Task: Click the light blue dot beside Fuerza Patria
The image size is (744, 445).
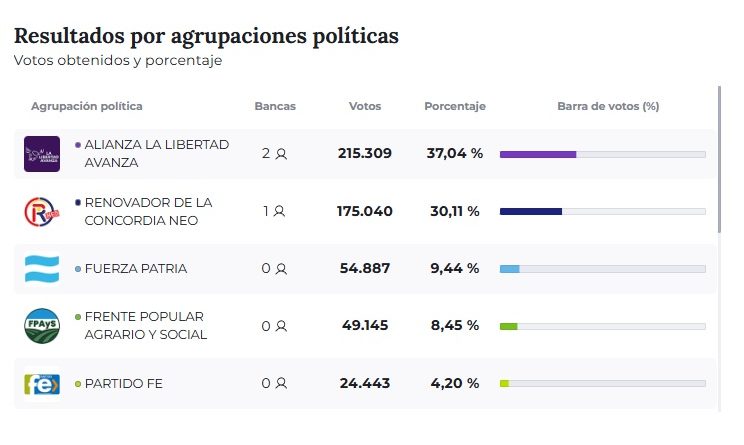Action: (x=78, y=269)
